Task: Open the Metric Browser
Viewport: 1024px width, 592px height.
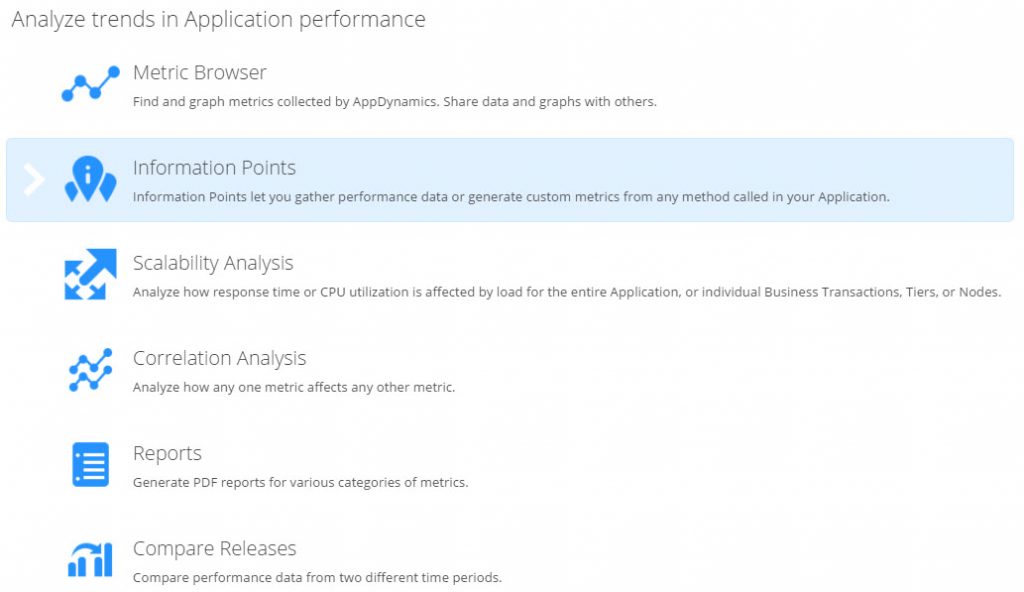Action: 200,72
